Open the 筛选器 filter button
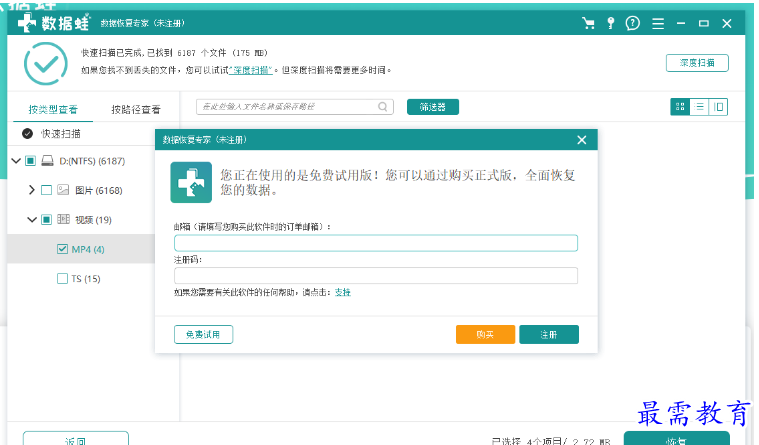 [x=433, y=107]
